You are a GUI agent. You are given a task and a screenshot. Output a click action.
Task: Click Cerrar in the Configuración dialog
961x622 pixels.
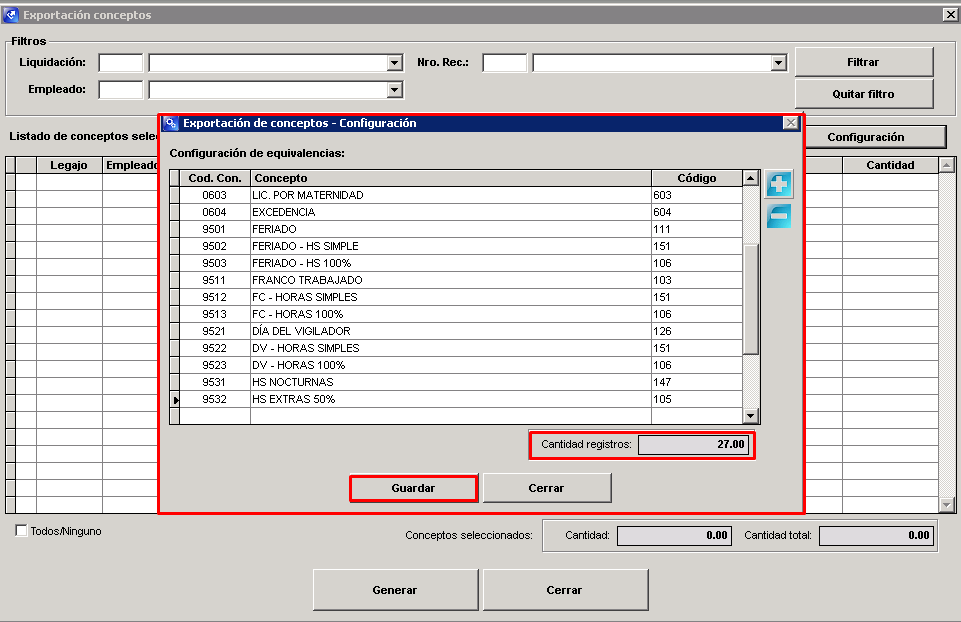coord(547,488)
